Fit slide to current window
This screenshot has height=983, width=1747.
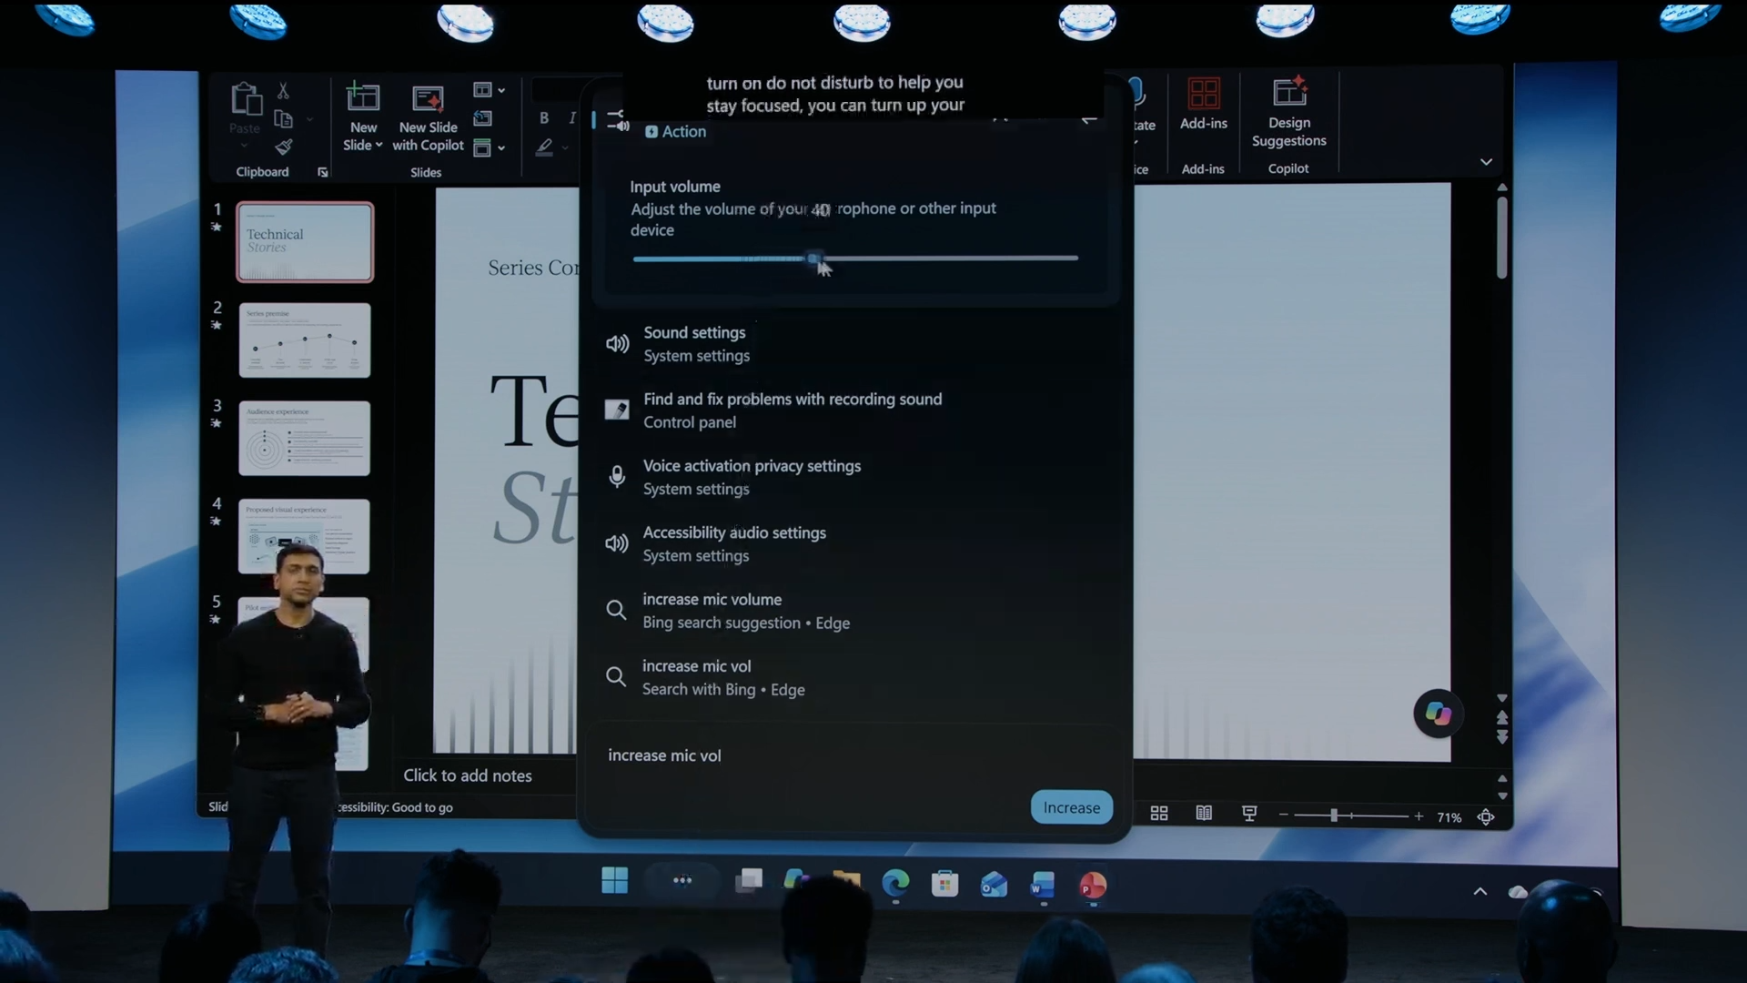coord(1486,817)
